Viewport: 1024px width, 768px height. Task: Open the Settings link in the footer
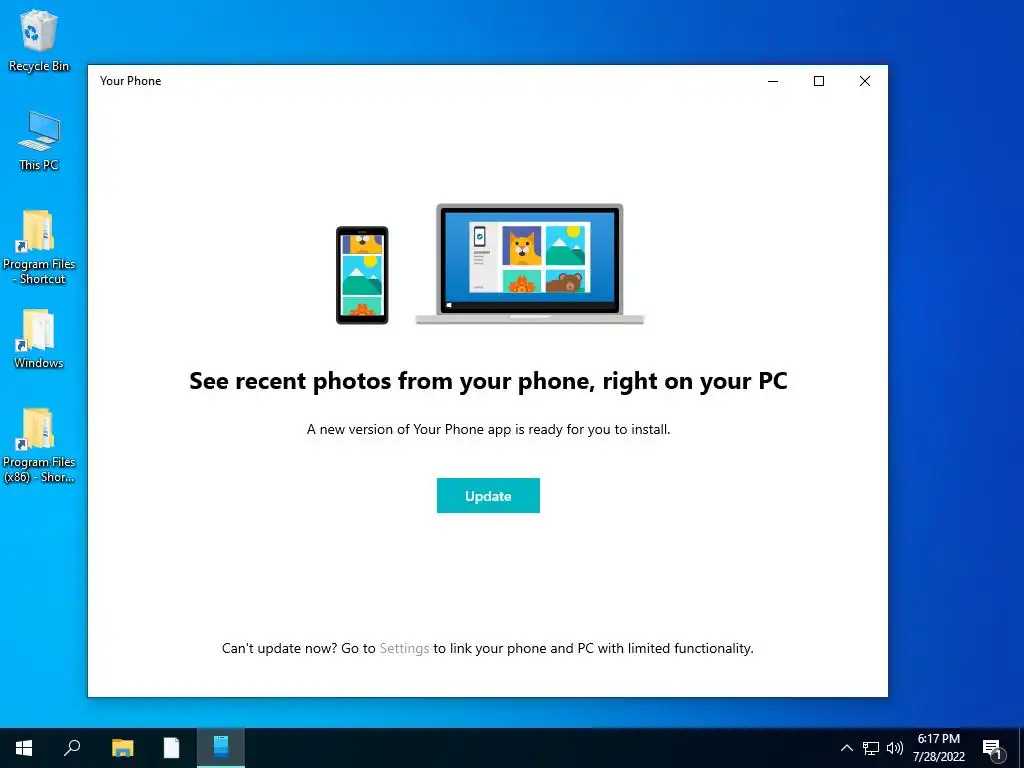click(404, 648)
